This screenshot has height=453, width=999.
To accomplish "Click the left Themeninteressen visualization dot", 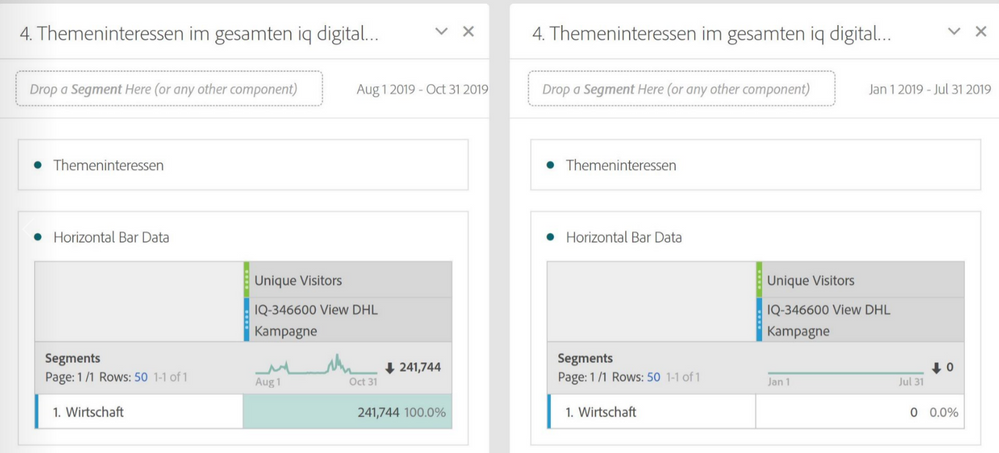I will click(x=38, y=165).
